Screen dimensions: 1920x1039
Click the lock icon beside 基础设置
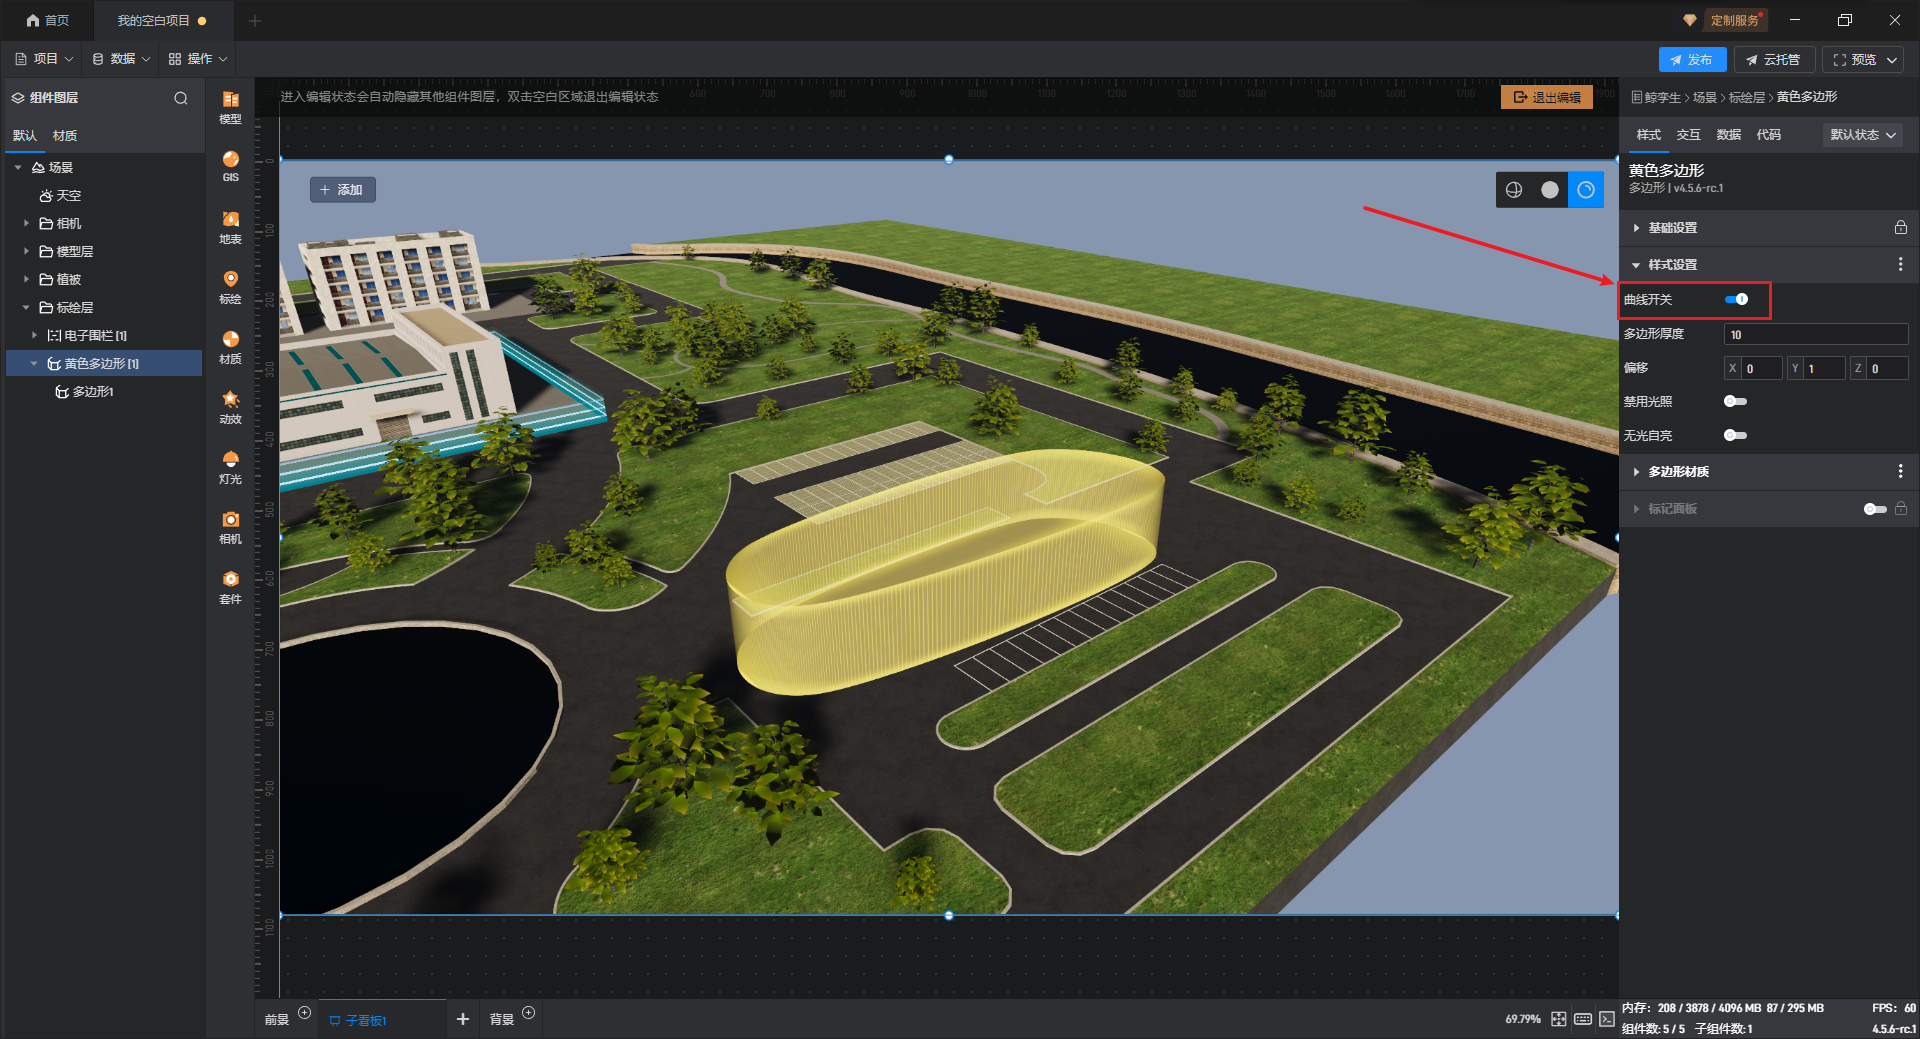pos(1900,228)
